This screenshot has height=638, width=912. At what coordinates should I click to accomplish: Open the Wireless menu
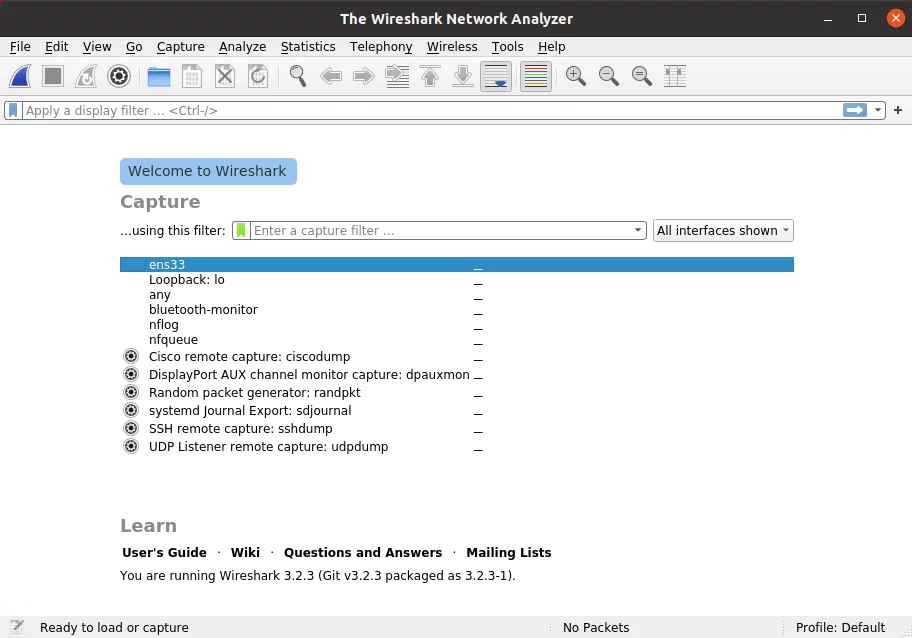tap(452, 47)
